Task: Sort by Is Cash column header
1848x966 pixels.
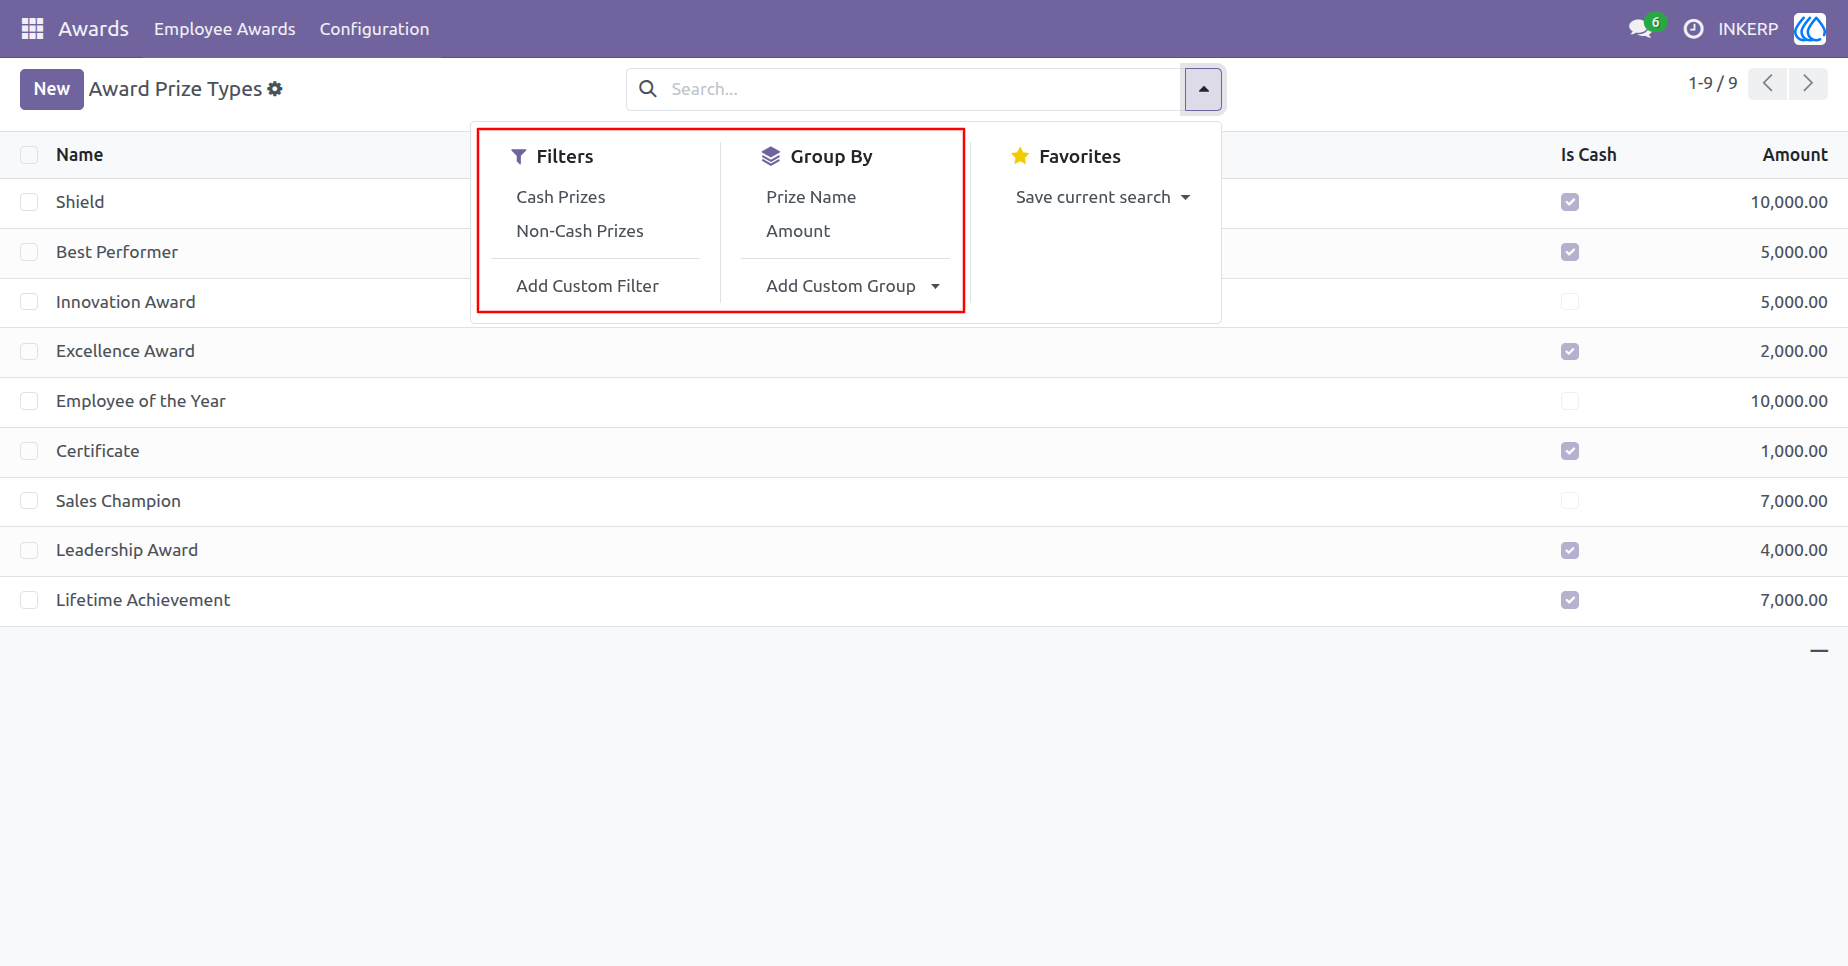Action: click(1588, 155)
